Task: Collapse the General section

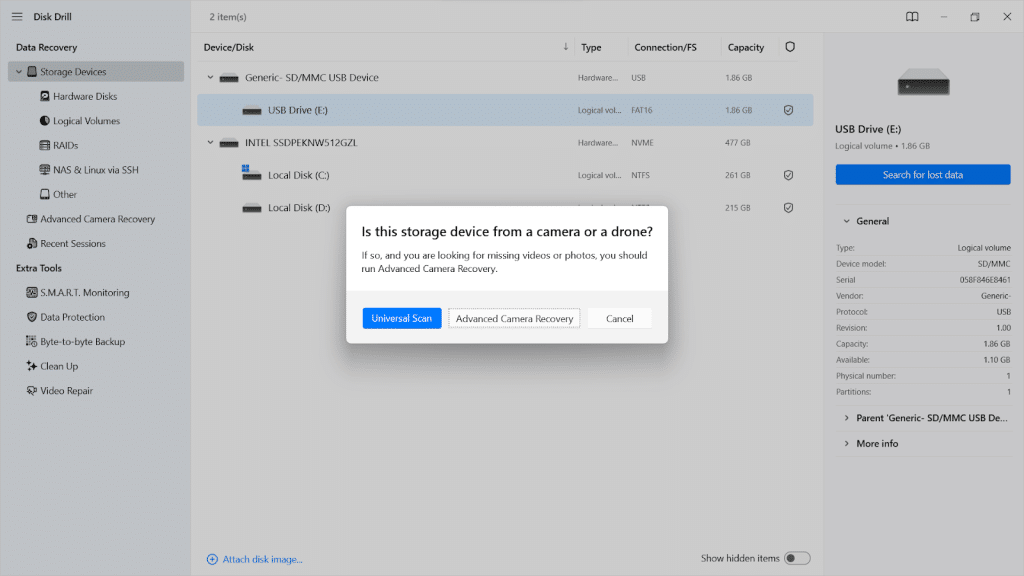Action: click(845, 221)
